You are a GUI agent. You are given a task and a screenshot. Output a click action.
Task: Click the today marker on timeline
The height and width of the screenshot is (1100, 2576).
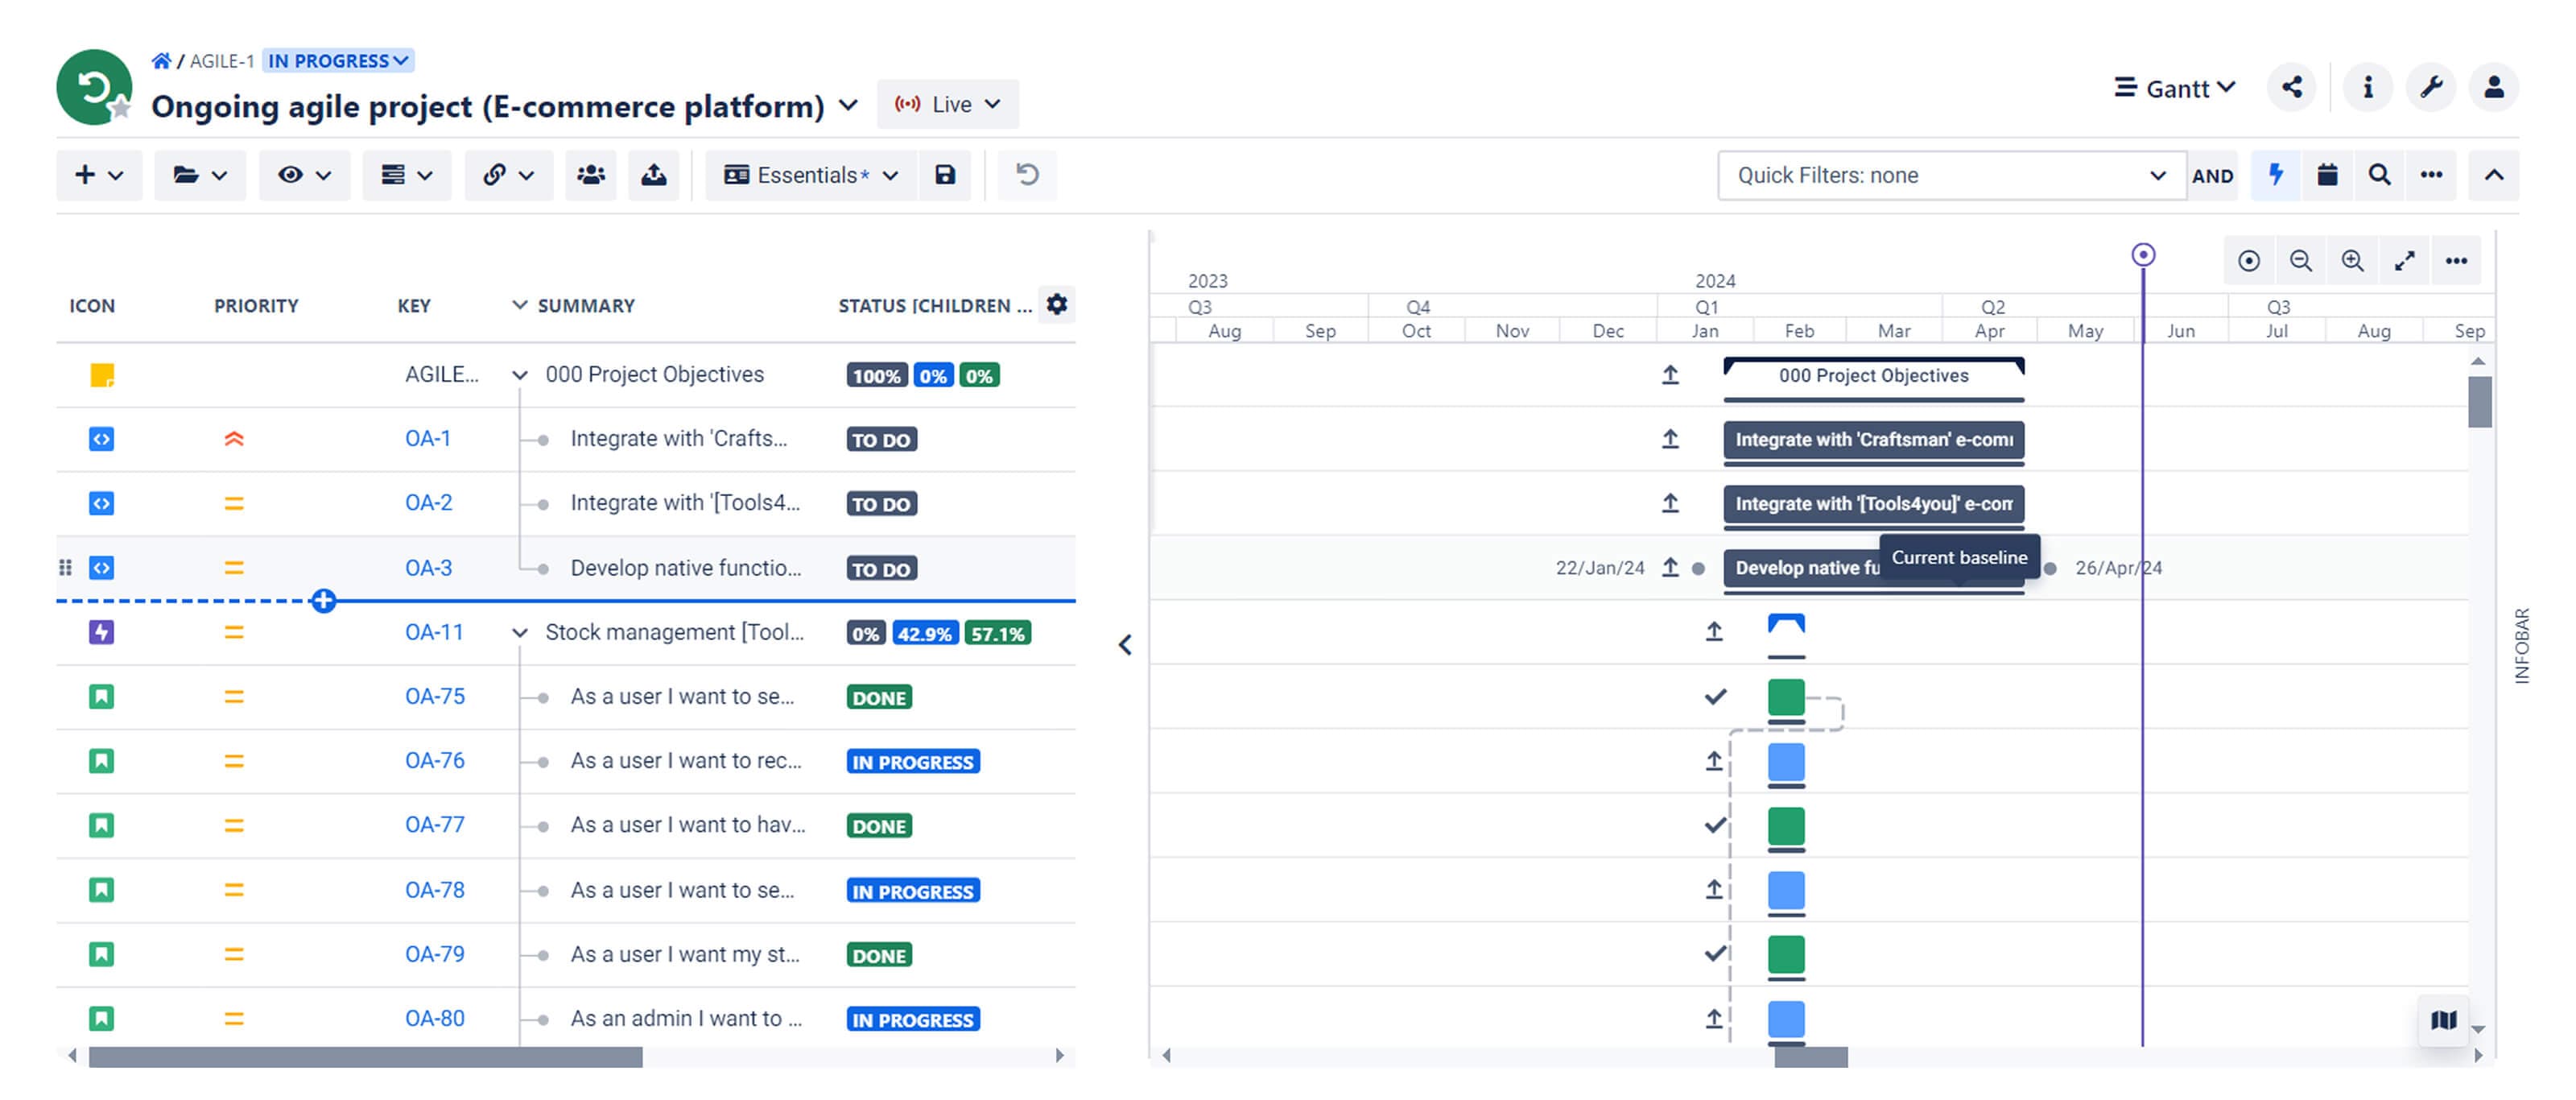pos(2142,255)
